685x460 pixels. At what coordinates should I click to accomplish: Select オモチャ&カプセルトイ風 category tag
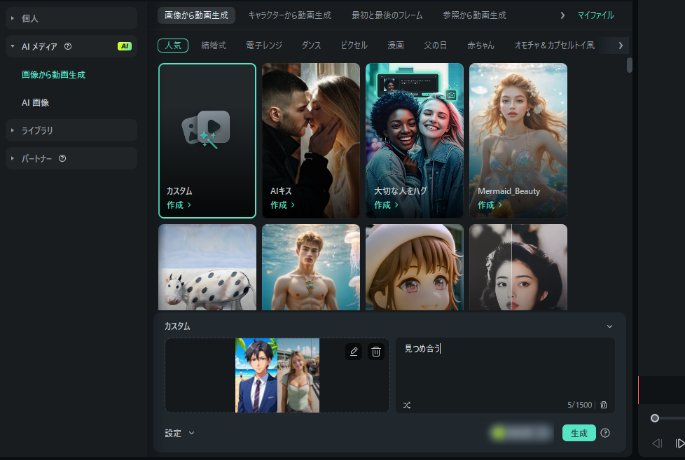pyautogui.click(x=554, y=45)
